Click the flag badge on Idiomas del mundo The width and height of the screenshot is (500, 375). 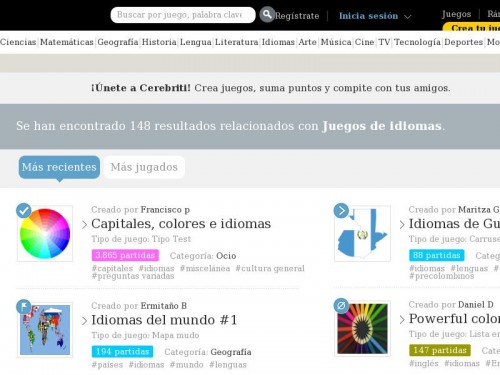coord(24,307)
